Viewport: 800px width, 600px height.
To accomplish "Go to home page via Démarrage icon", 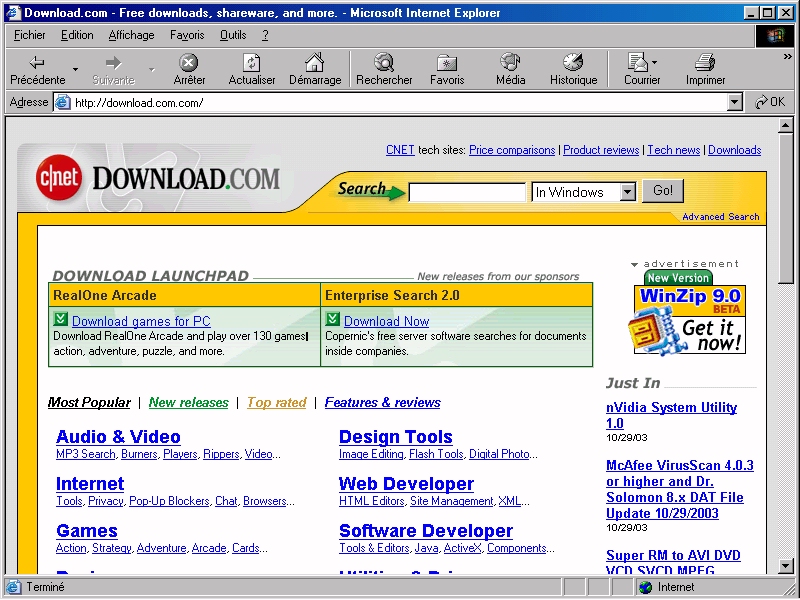I will 314,62.
